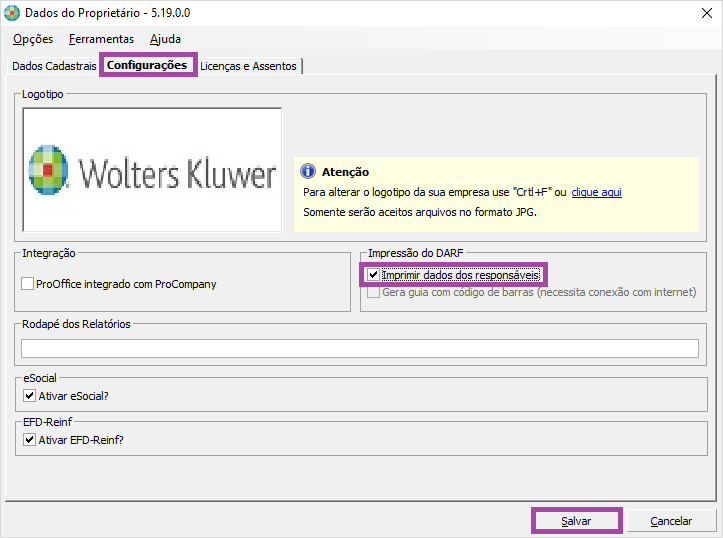Click the 'Somente serão aceitos arquivos' note text

pyautogui.click(x=420, y=212)
